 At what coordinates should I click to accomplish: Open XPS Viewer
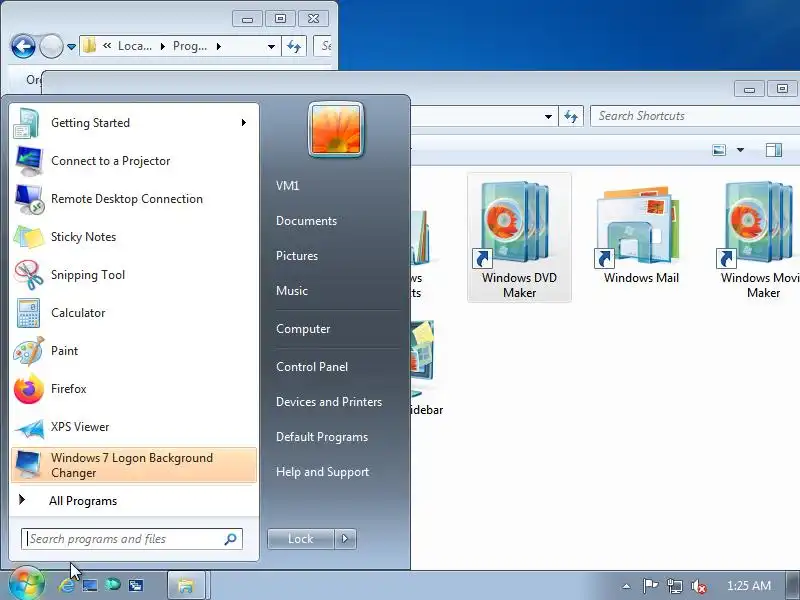134,427
